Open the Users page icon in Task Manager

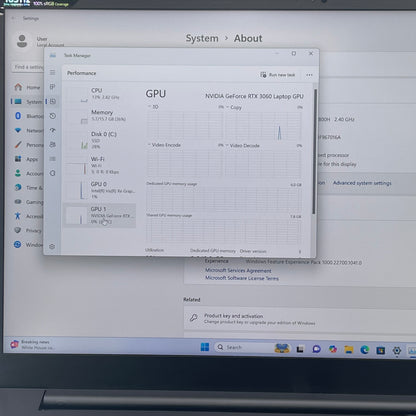pyautogui.click(x=52, y=145)
